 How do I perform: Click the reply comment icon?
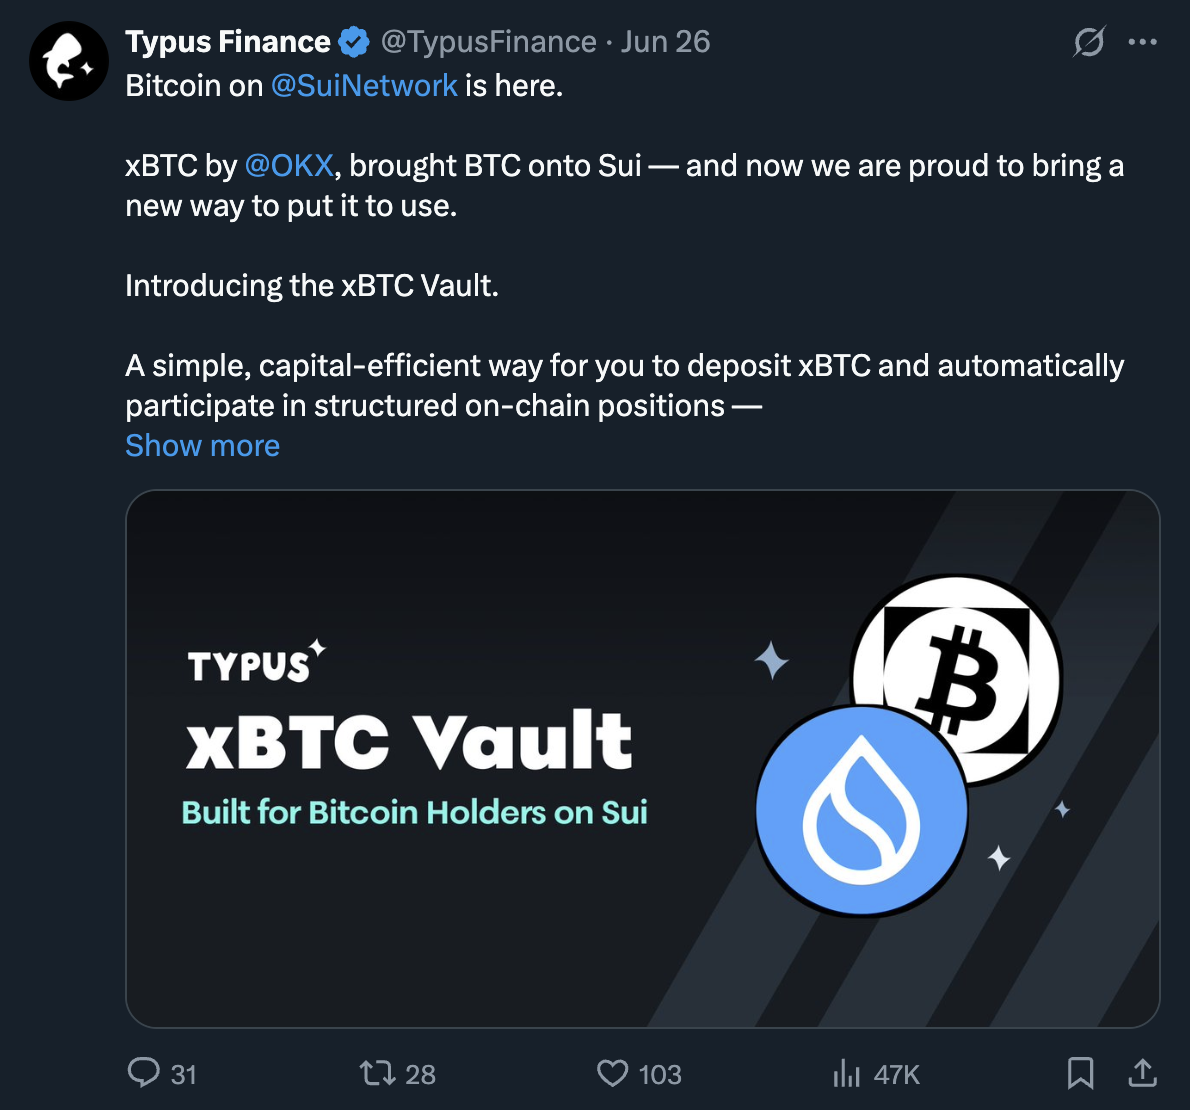(x=144, y=1073)
